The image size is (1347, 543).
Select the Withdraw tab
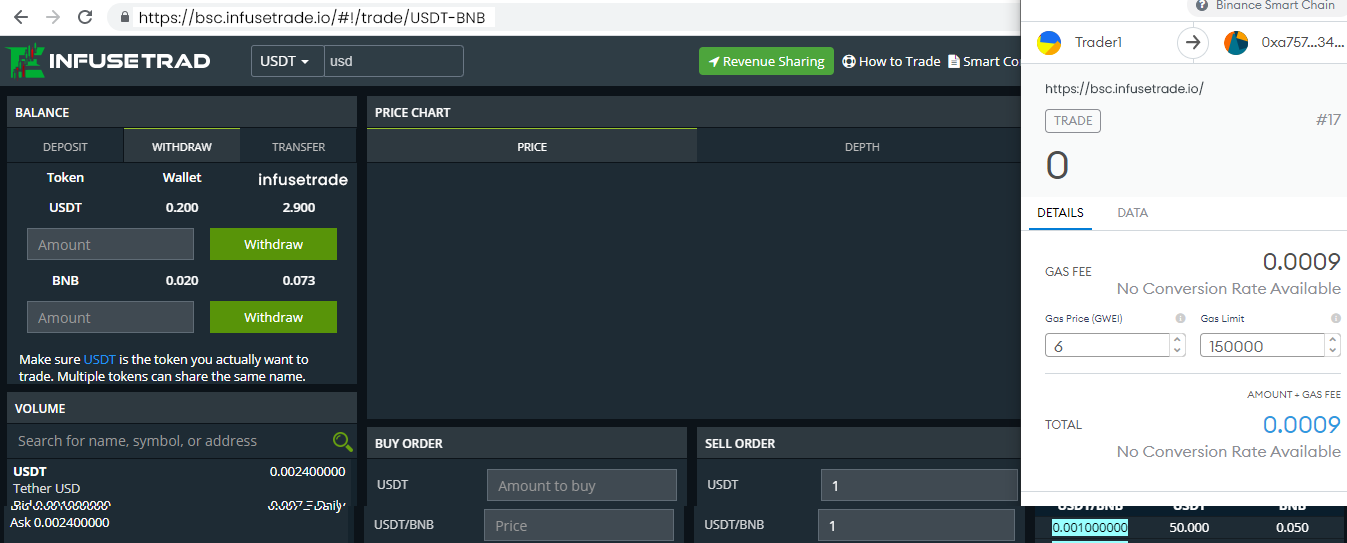point(182,146)
